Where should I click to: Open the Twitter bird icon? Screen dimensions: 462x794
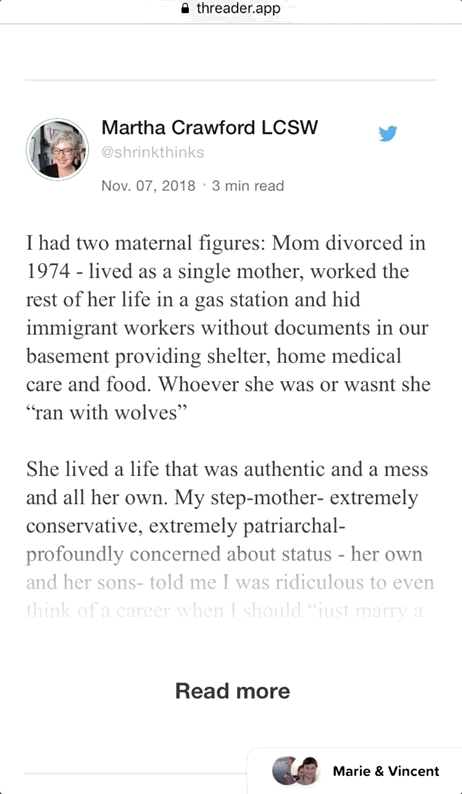[x=388, y=134]
